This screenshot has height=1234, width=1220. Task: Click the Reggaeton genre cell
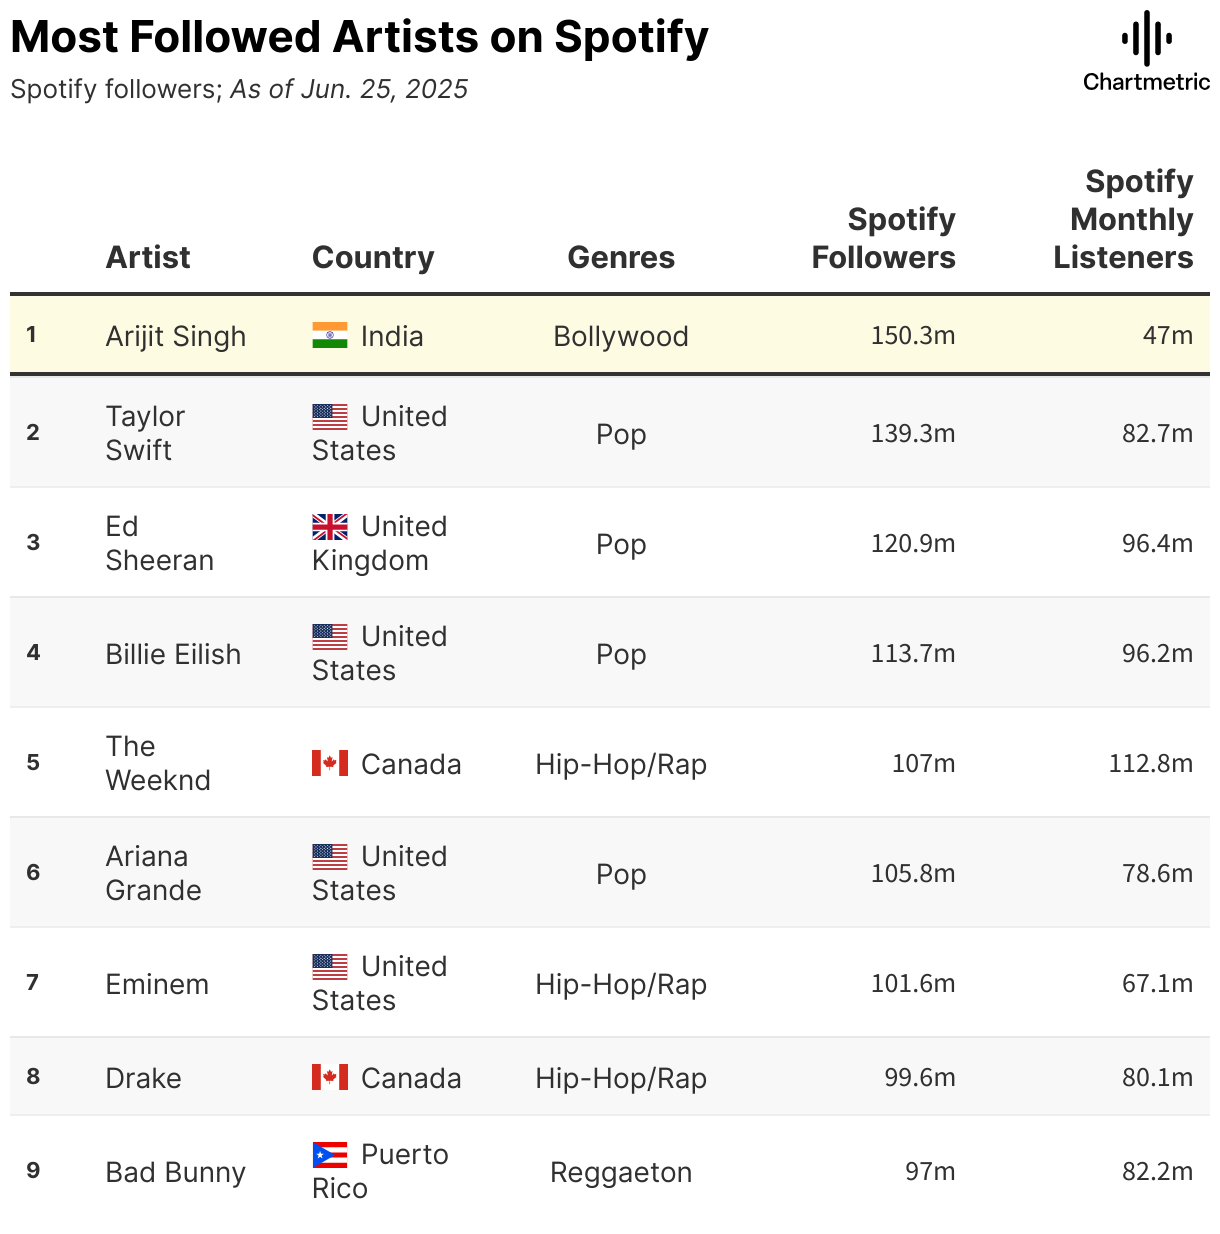621,1172
